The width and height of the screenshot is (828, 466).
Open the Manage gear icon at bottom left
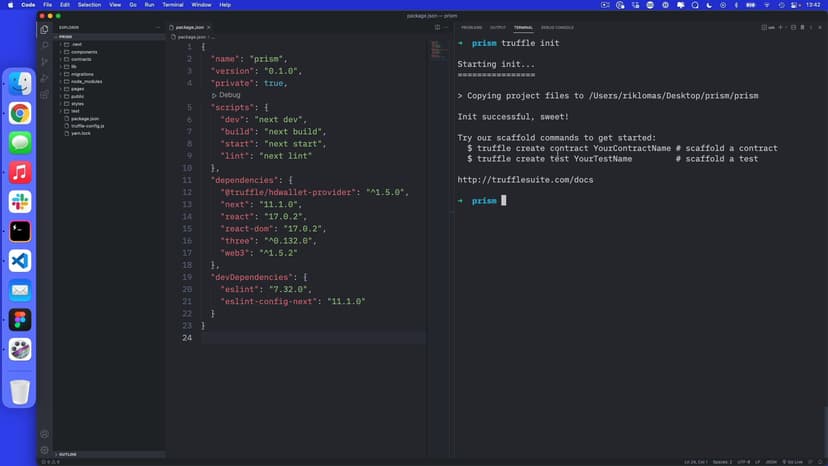[45, 450]
